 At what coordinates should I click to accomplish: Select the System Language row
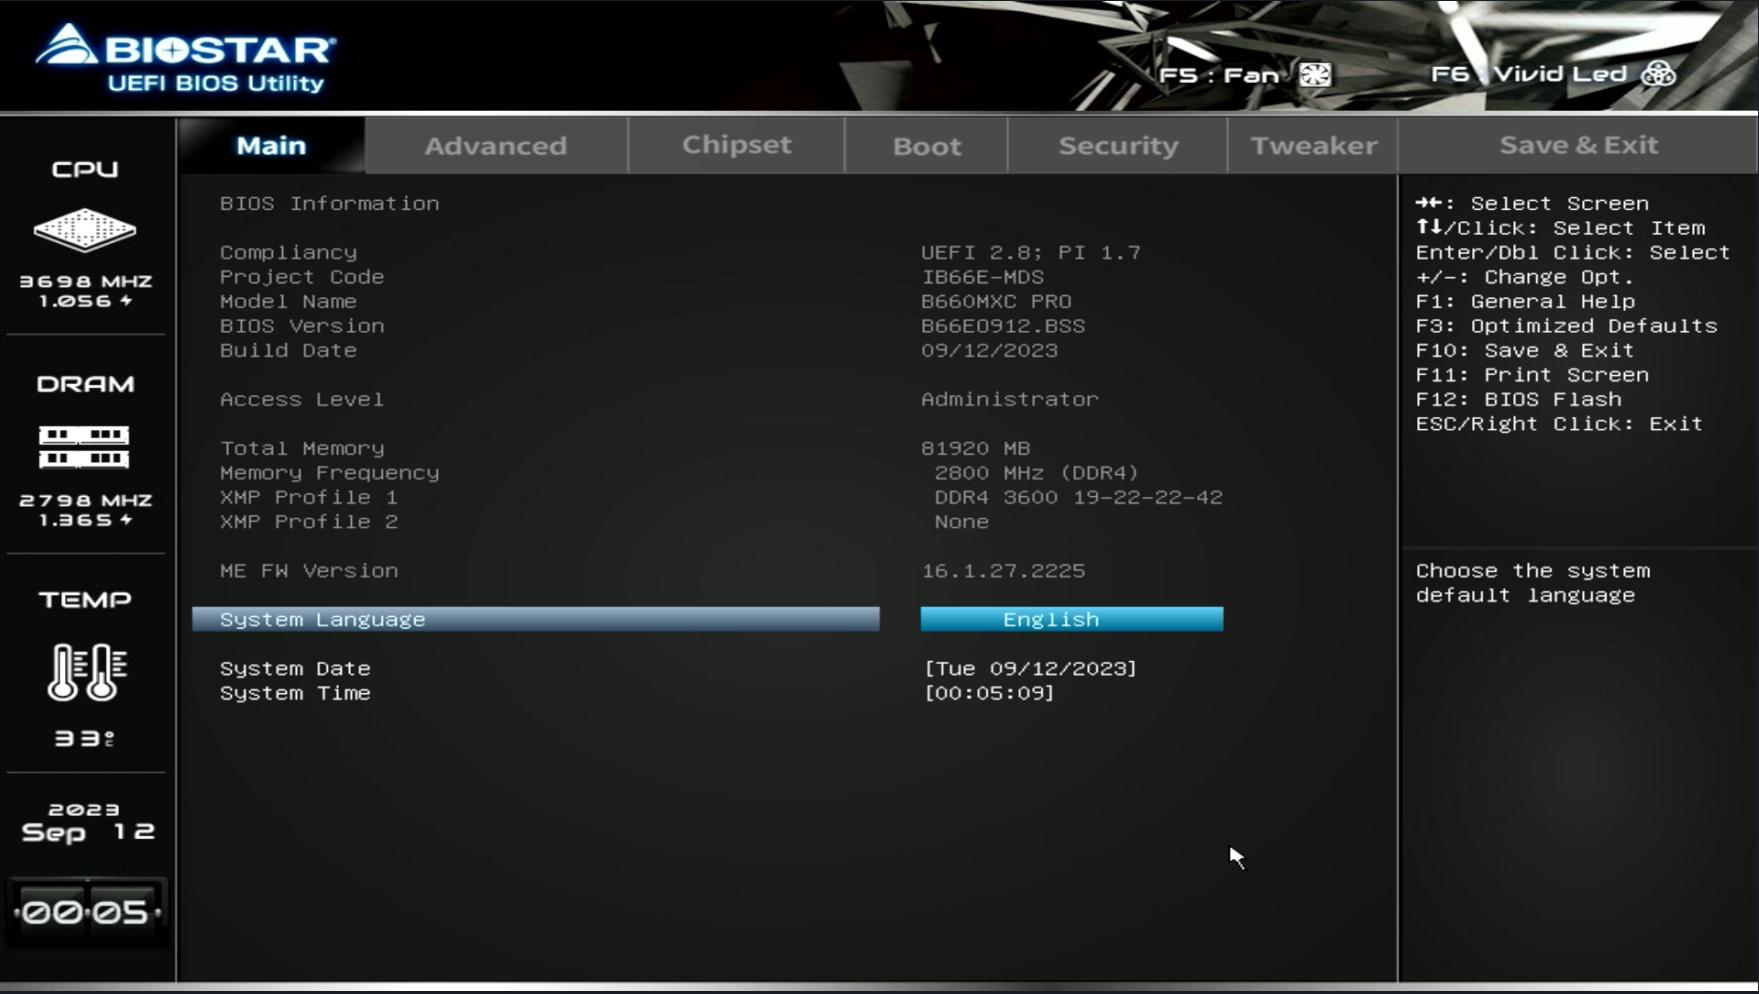coord(535,620)
